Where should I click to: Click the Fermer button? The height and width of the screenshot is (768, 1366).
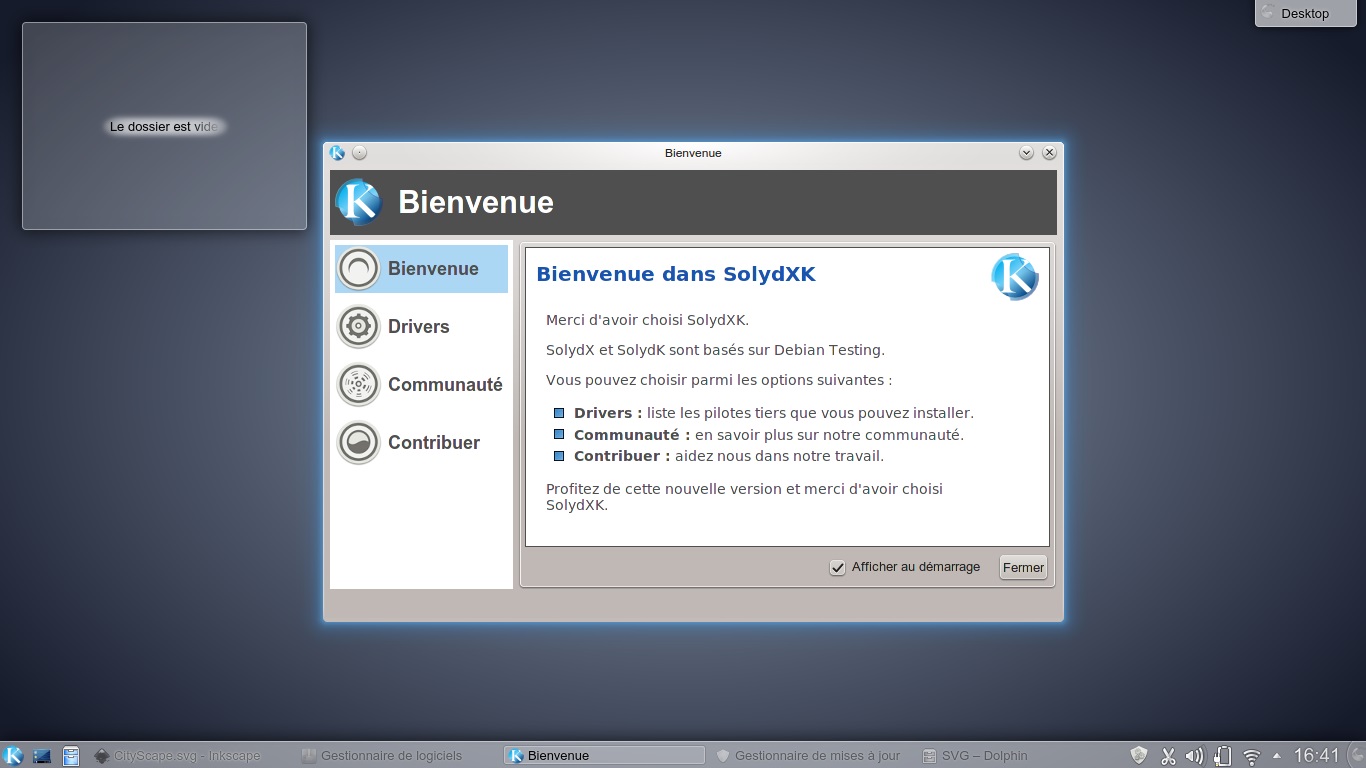[1023, 567]
